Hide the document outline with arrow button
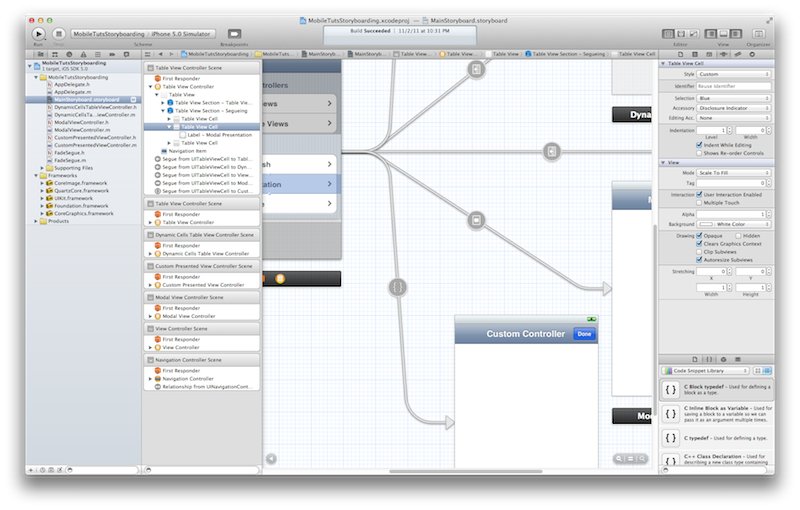Viewport: 800px width, 510px height. (x=271, y=458)
